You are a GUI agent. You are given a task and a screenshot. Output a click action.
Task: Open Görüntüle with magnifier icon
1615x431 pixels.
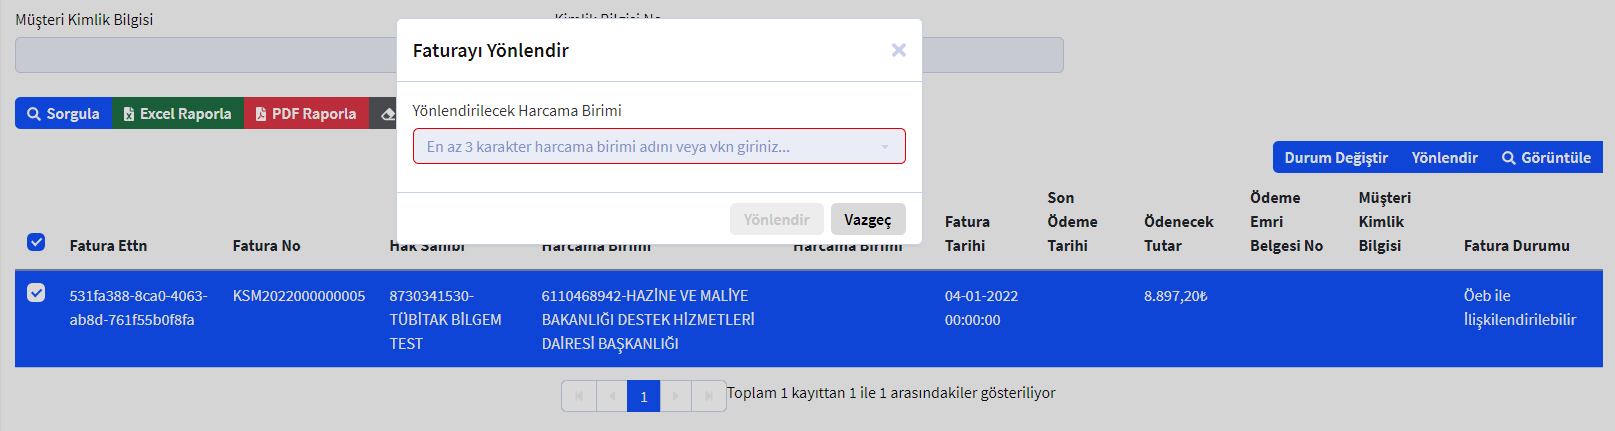pos(1546,158)
